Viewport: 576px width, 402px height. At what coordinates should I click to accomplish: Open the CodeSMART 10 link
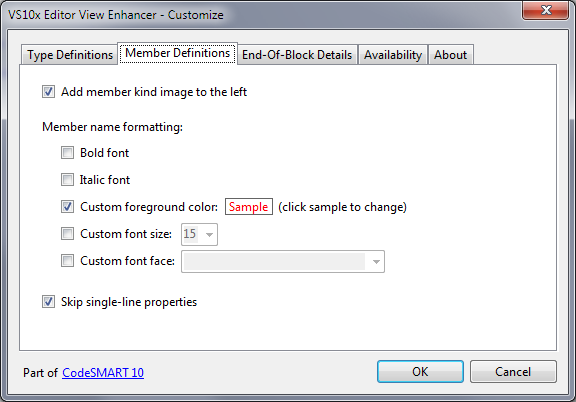pyautogui.click(x=103, y=373)
